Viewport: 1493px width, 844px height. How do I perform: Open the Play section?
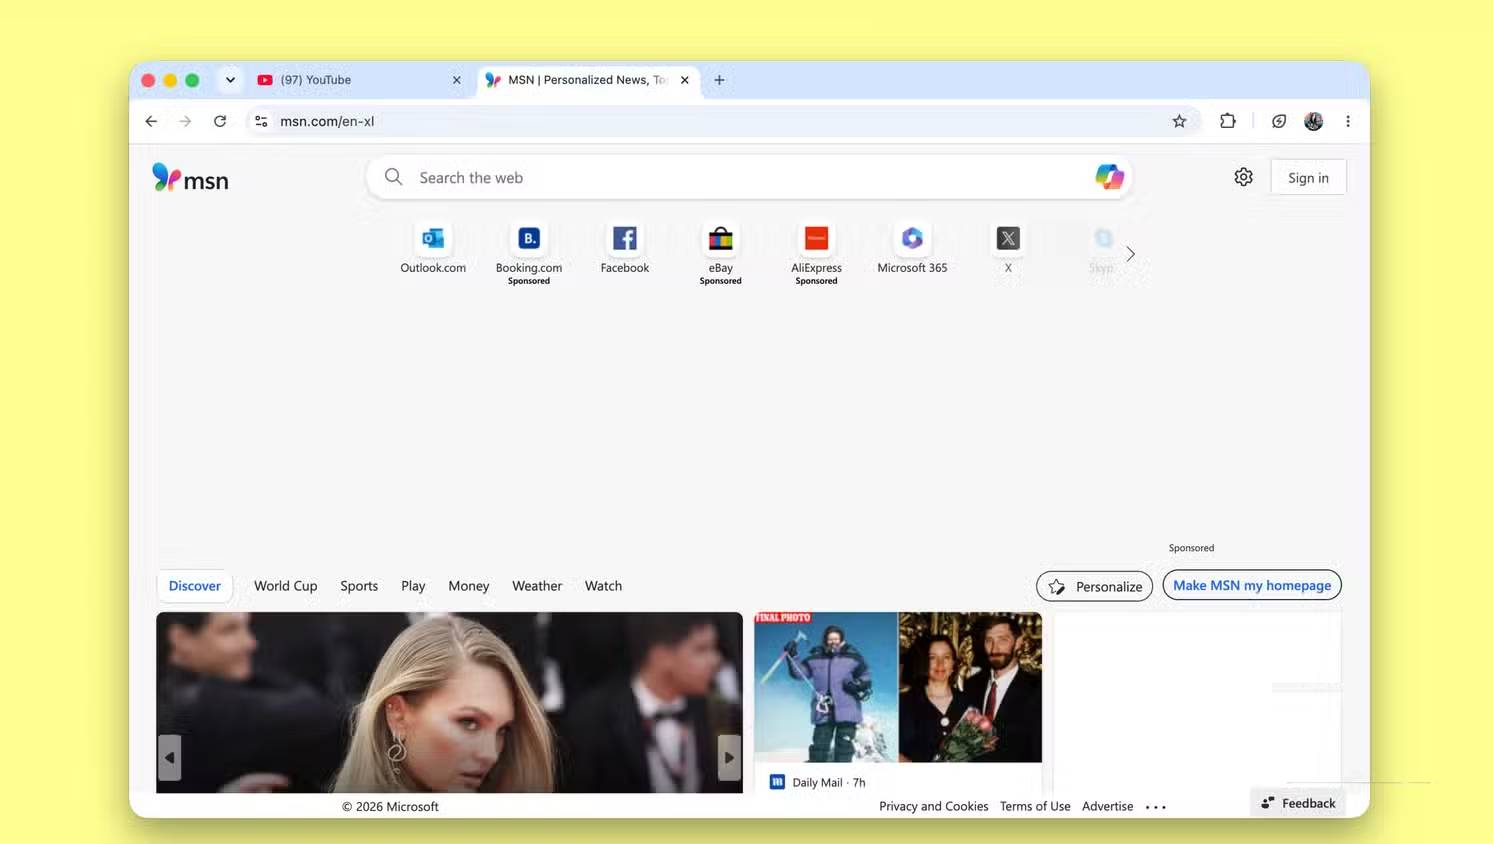tap(413, 586)
